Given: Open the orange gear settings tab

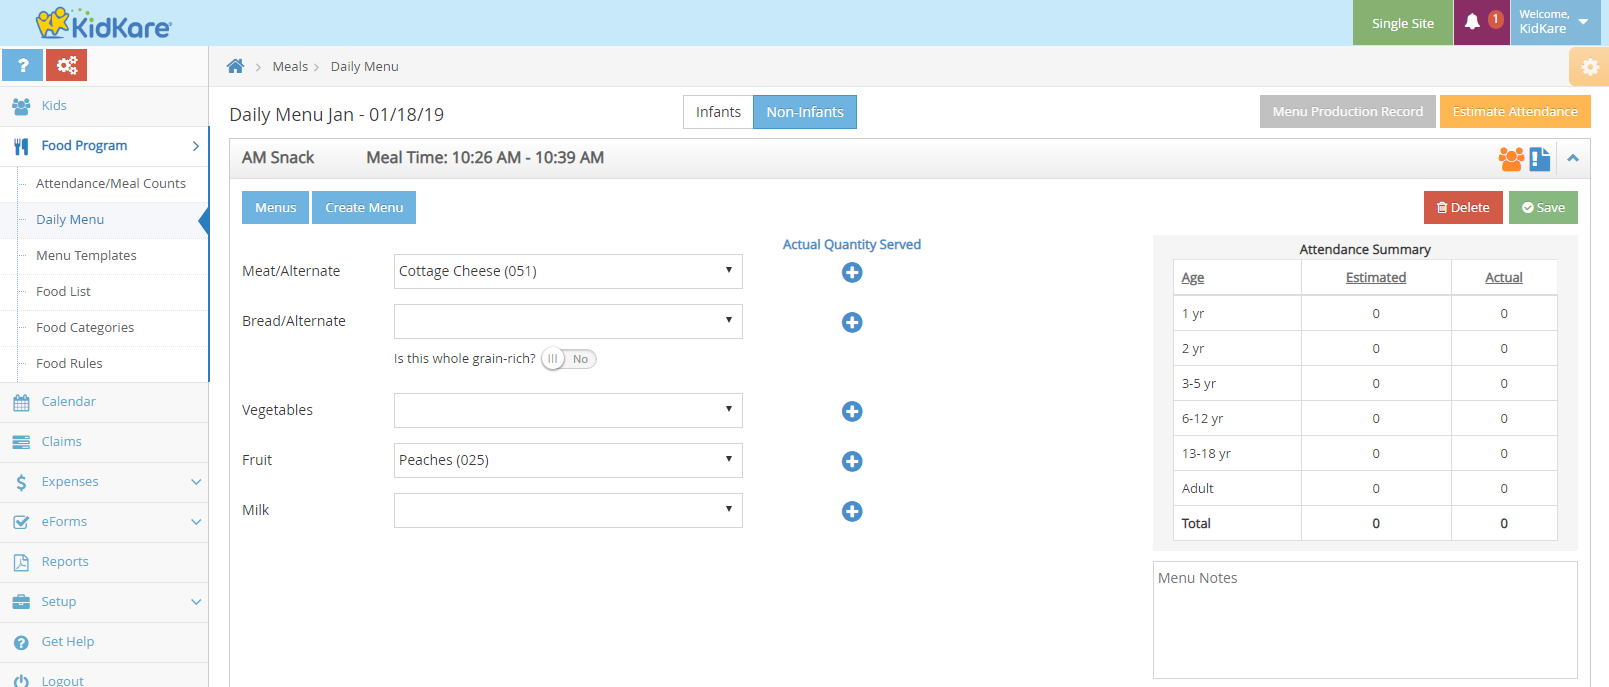Looking at the screenshot, I should [1589, 67].
